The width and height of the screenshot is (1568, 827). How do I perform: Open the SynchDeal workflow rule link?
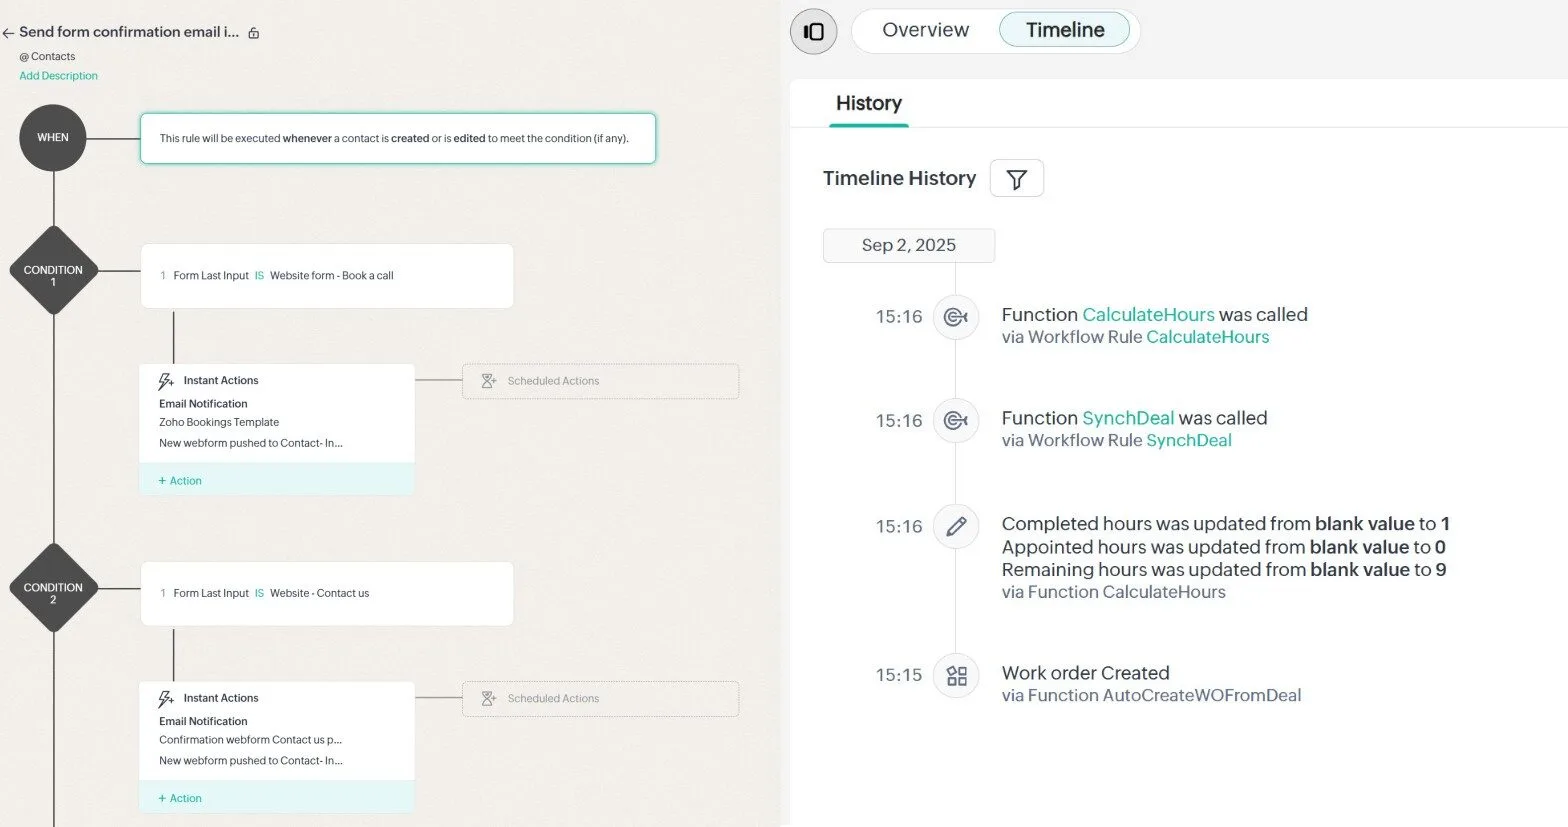1188,441
